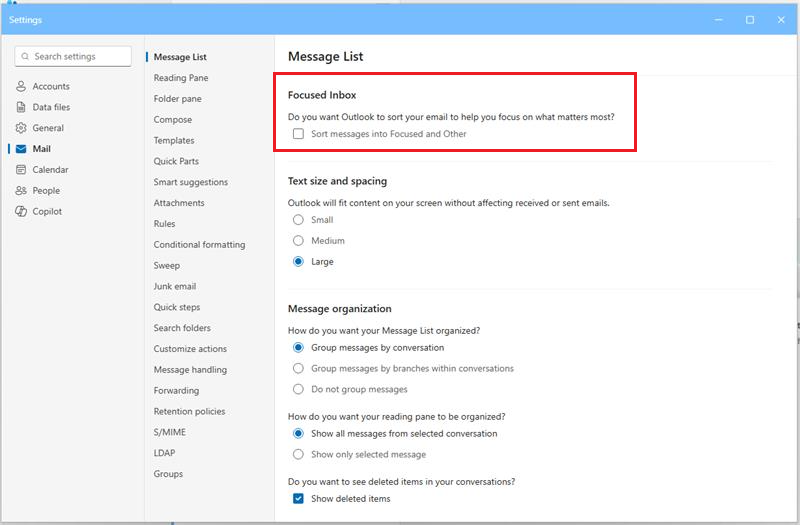Go to General settings category

tap(48, 128)
